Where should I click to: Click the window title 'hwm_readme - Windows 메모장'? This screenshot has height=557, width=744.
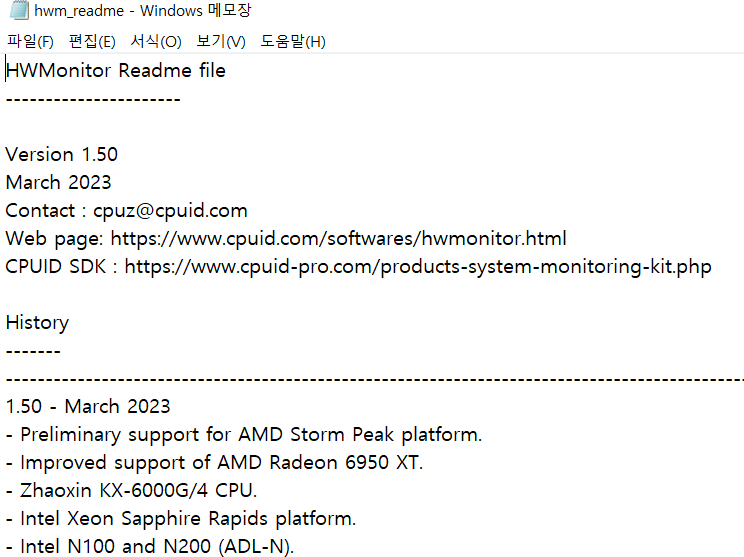tap(142, 10)
